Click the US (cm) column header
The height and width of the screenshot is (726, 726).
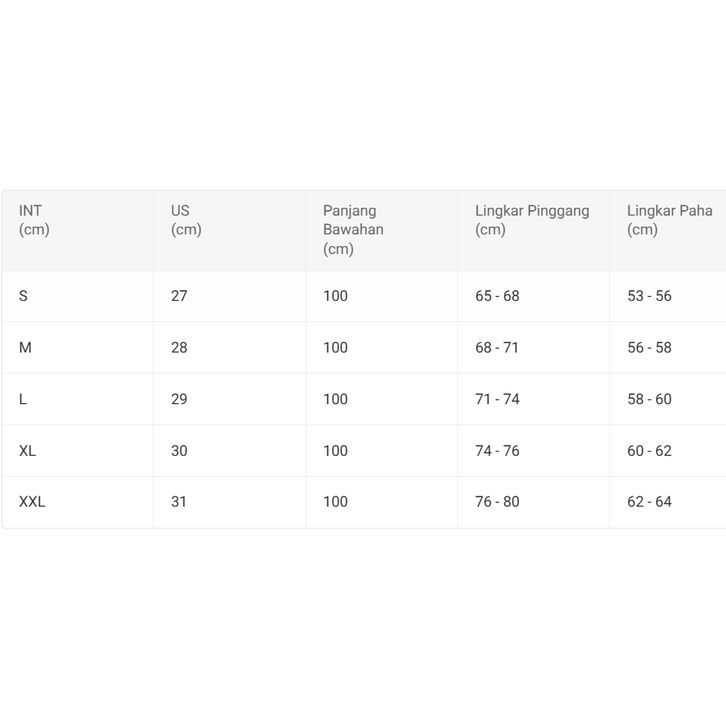(186, 220)
